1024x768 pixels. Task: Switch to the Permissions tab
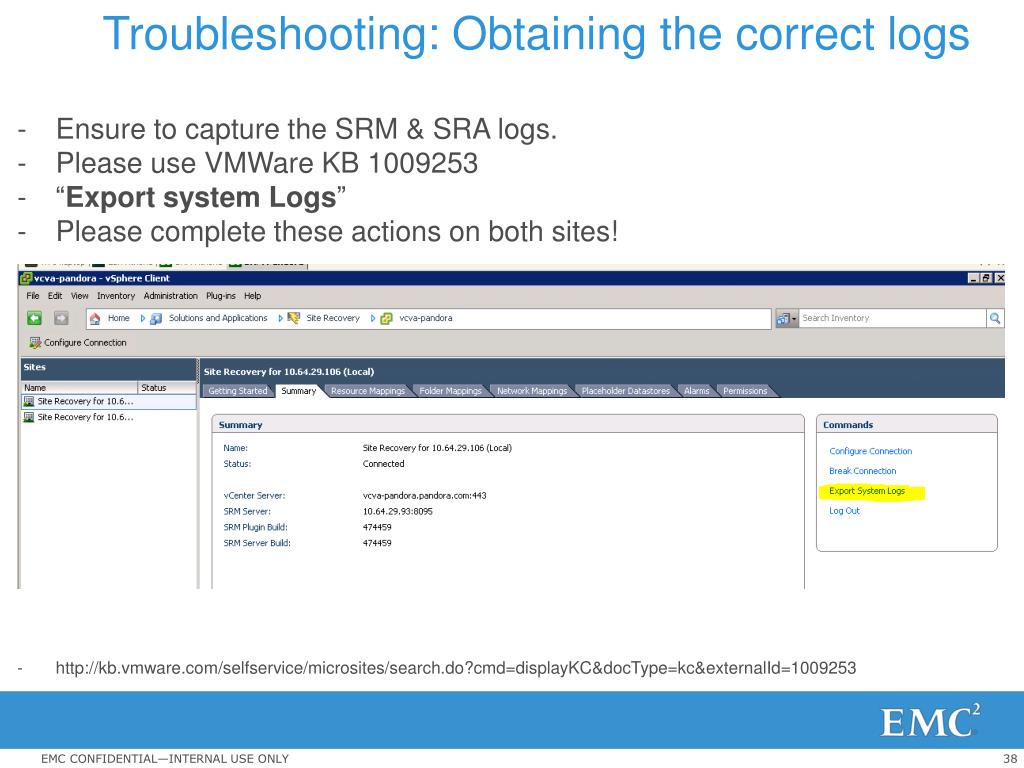click(744, 391)
